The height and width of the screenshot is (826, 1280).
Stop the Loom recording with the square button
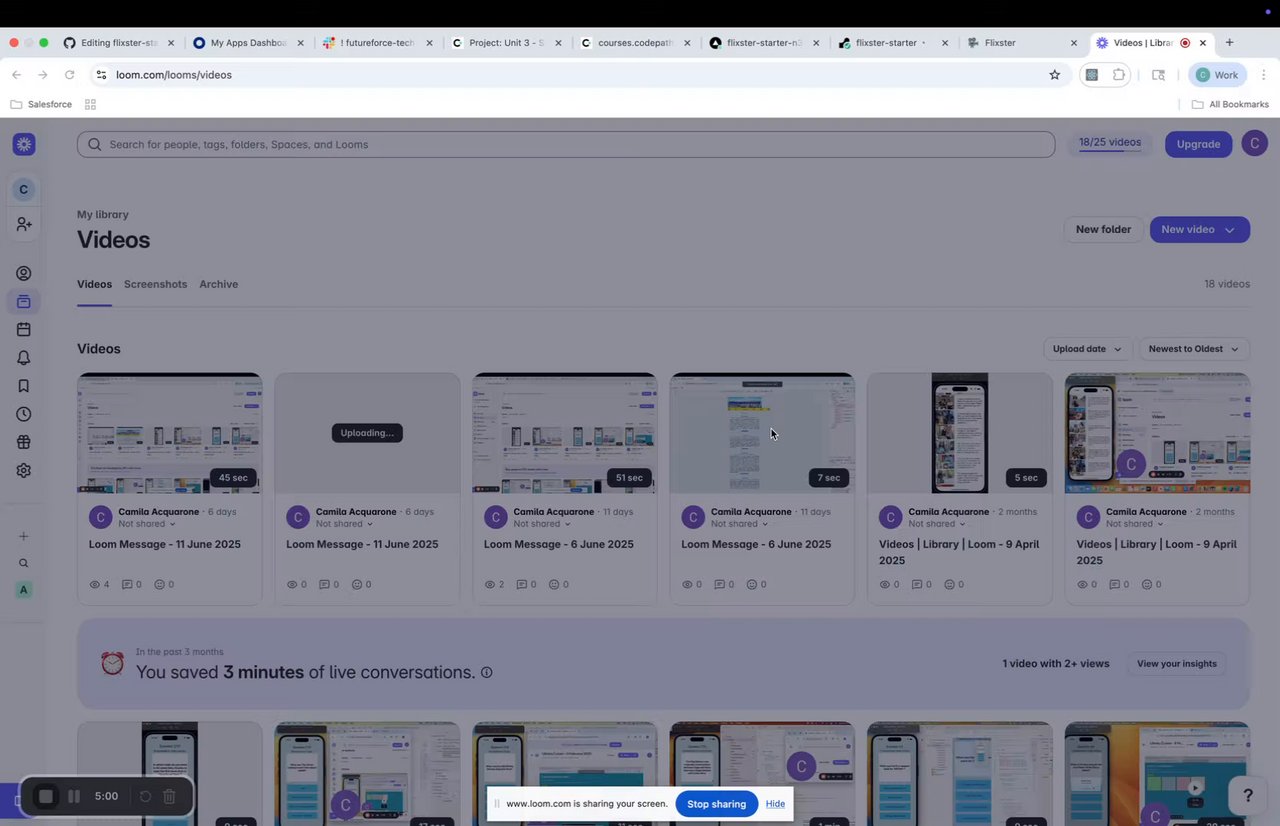(46, 796)
